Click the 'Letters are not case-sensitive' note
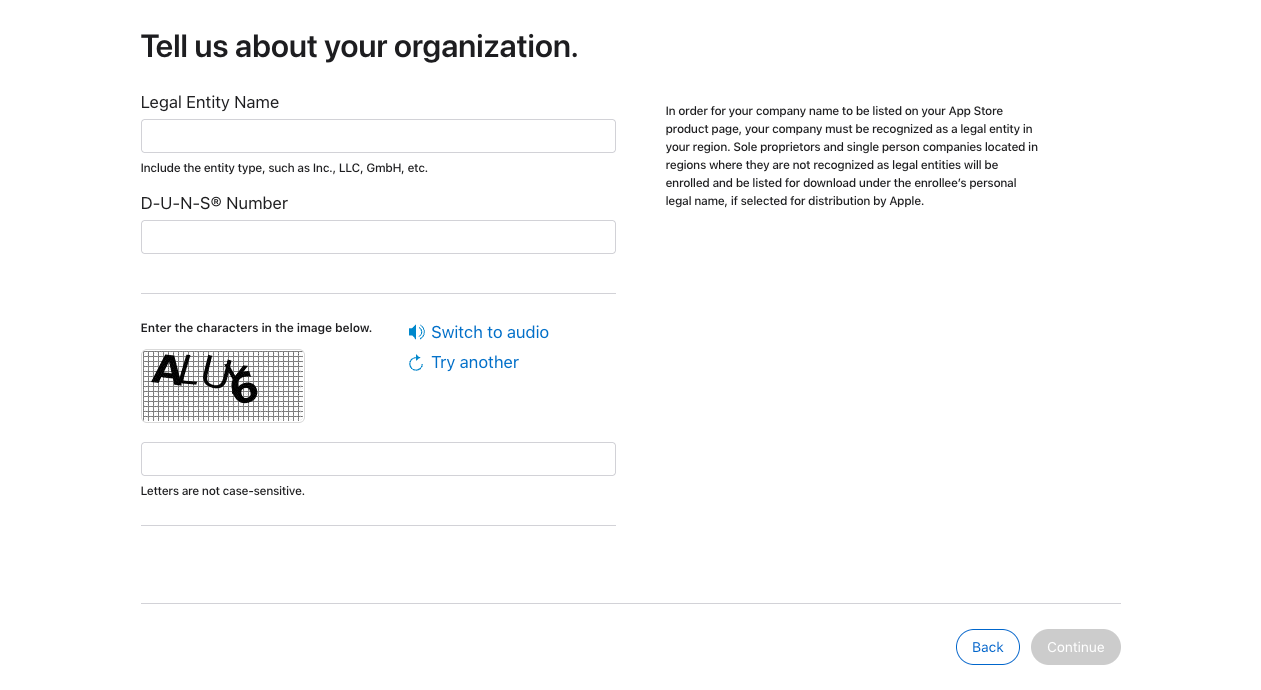Viewport: 1261px width, 690px height. [222, 491]
